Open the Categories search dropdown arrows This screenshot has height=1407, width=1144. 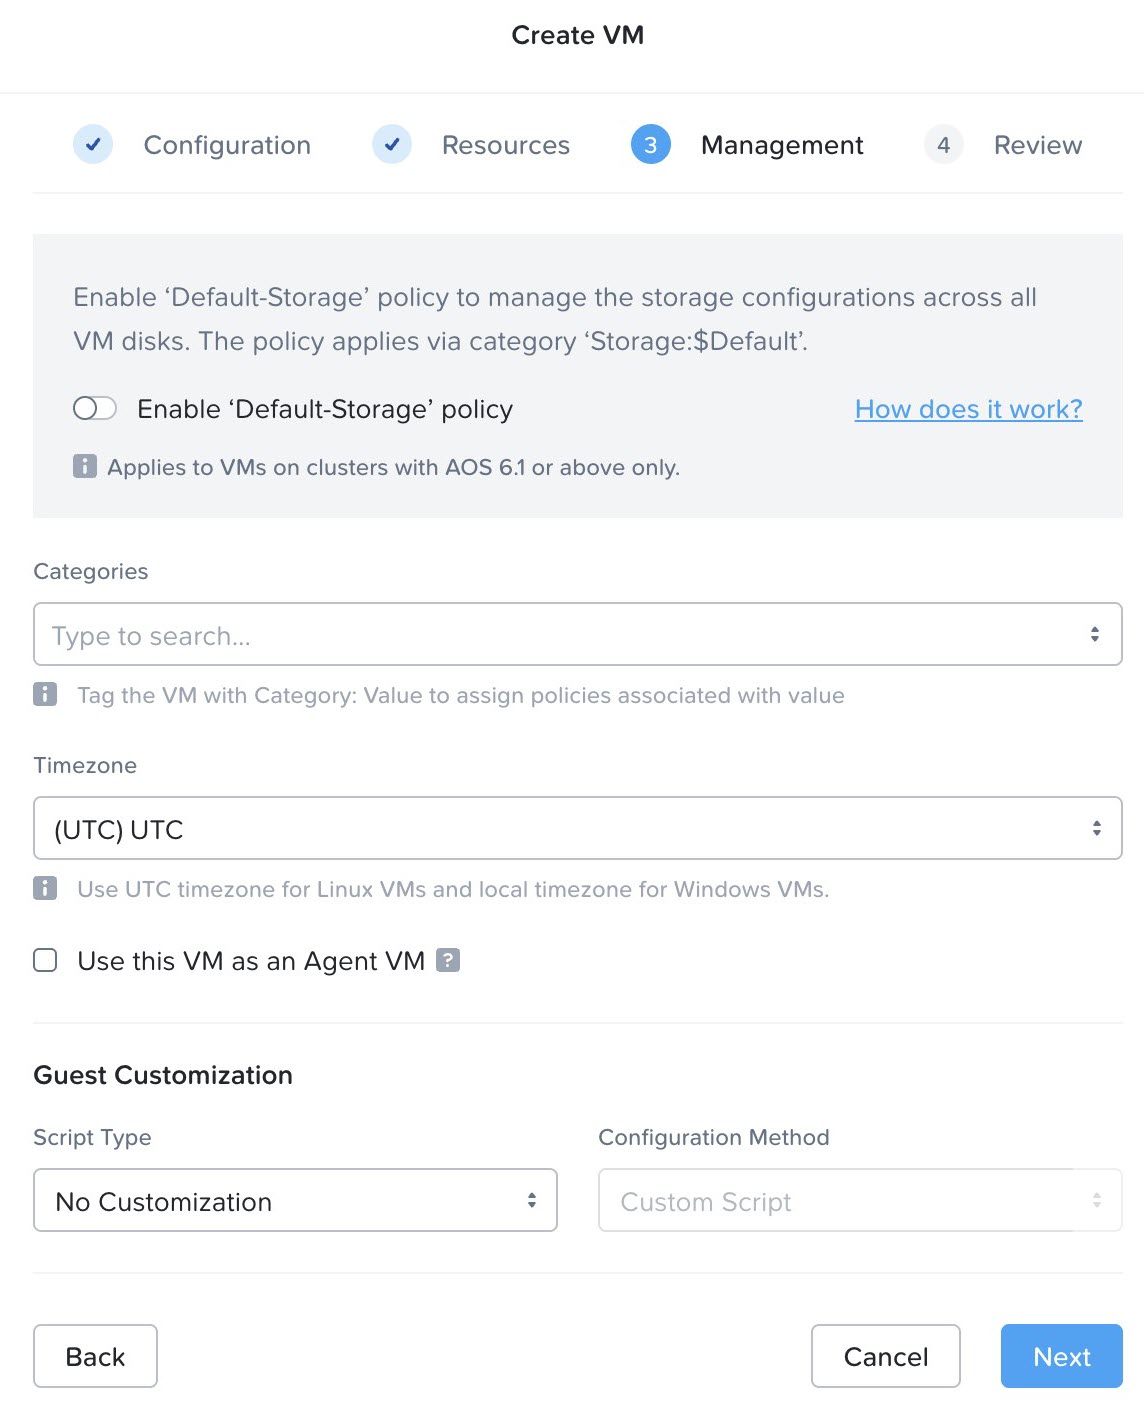(1095, 634)
